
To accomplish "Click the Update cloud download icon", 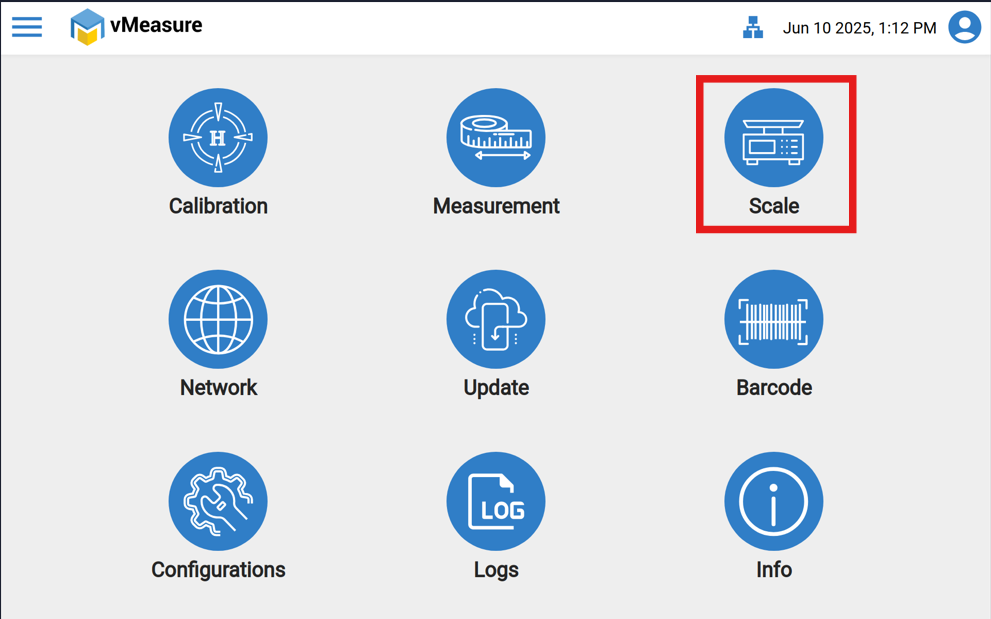I will (496, 320).
